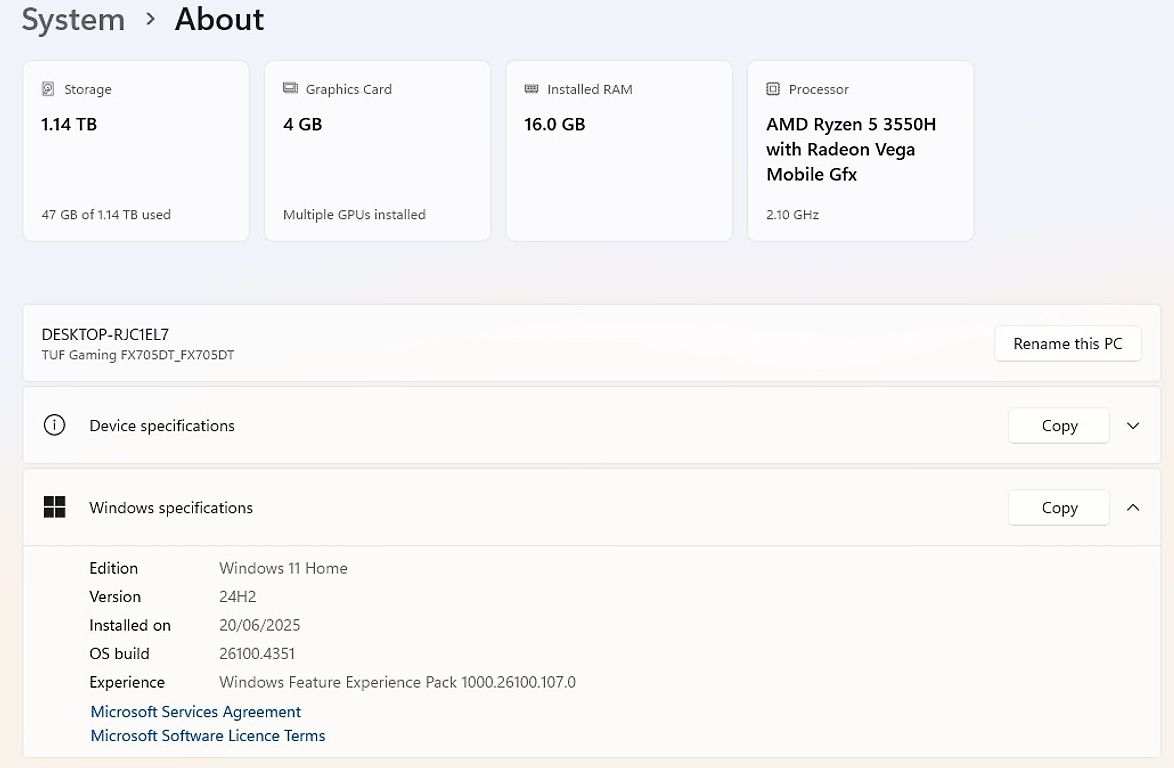Select the 16.0 GB RAM value
Image resolution: width=1174 pixels, height=768 pixels.
pos(554,124)
